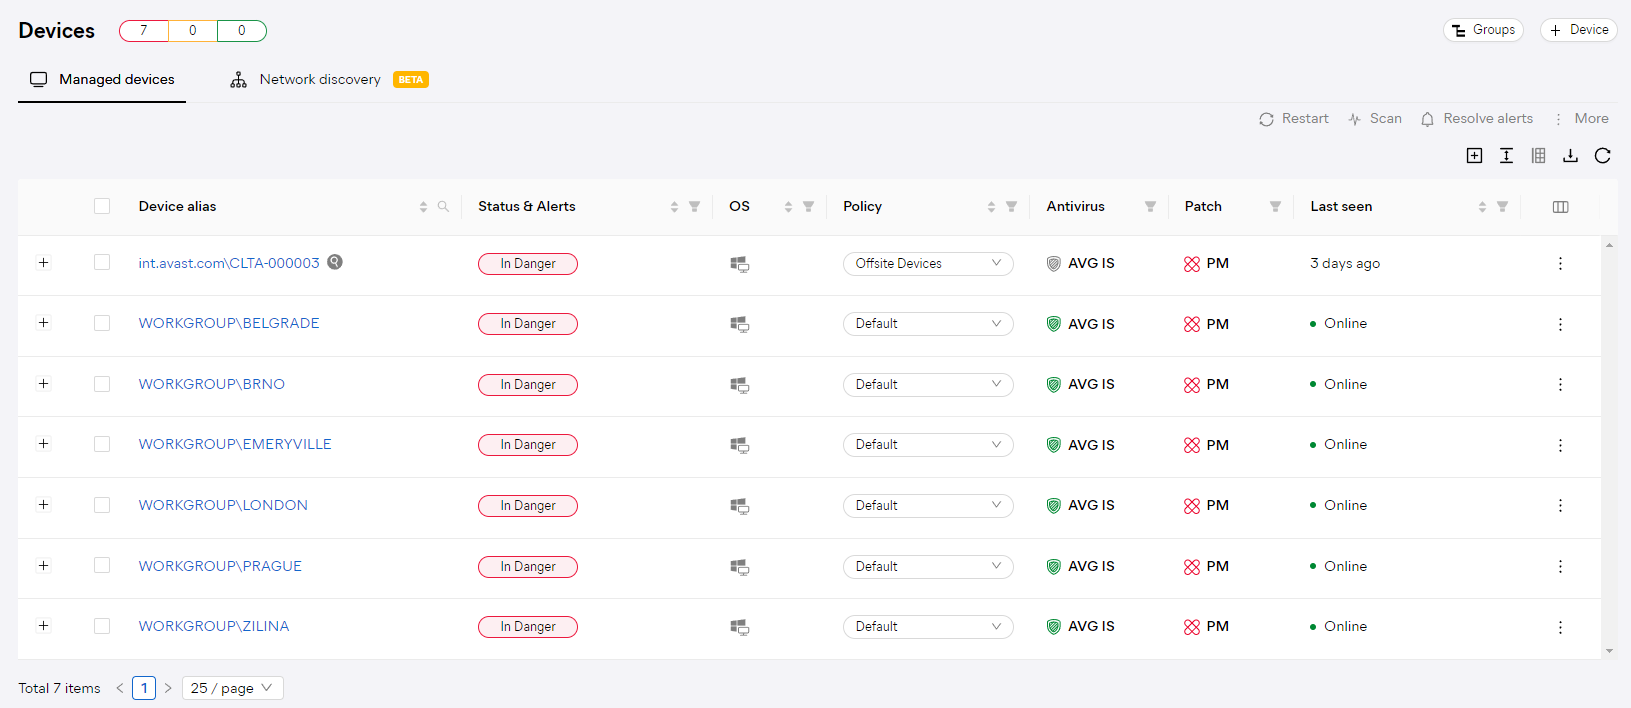Screen dimensions: 1631x708
Task: Filter the Policy column
Action: [x=1011, y=207]
